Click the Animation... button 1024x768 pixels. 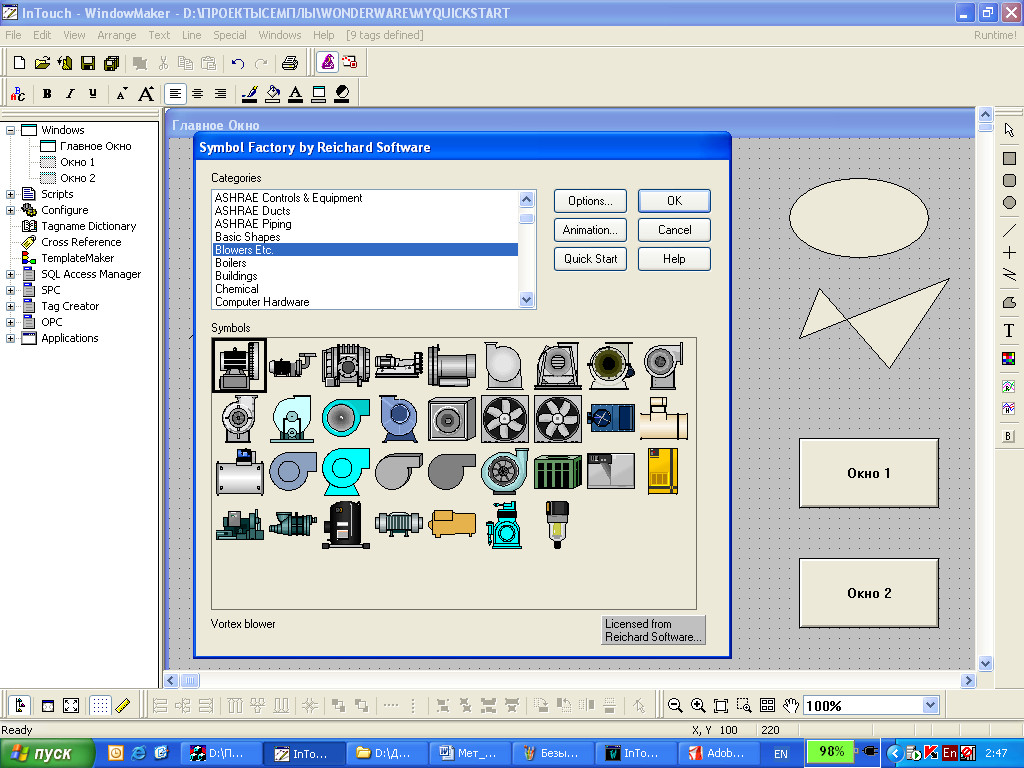(590, 230)
